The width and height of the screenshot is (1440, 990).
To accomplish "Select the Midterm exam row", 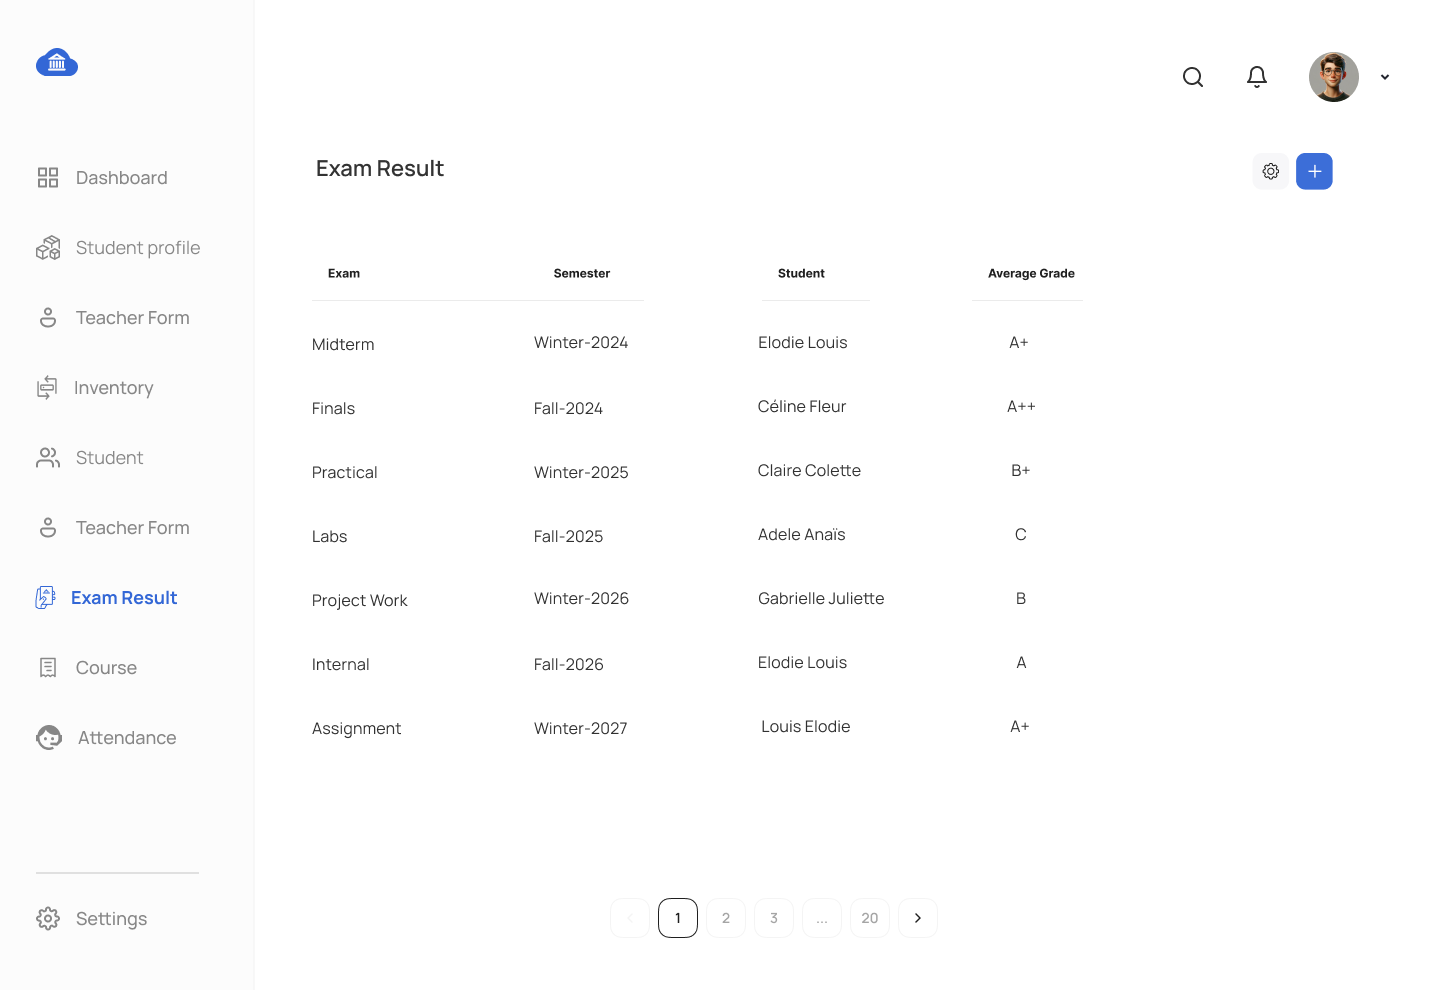I will [697, 343].
